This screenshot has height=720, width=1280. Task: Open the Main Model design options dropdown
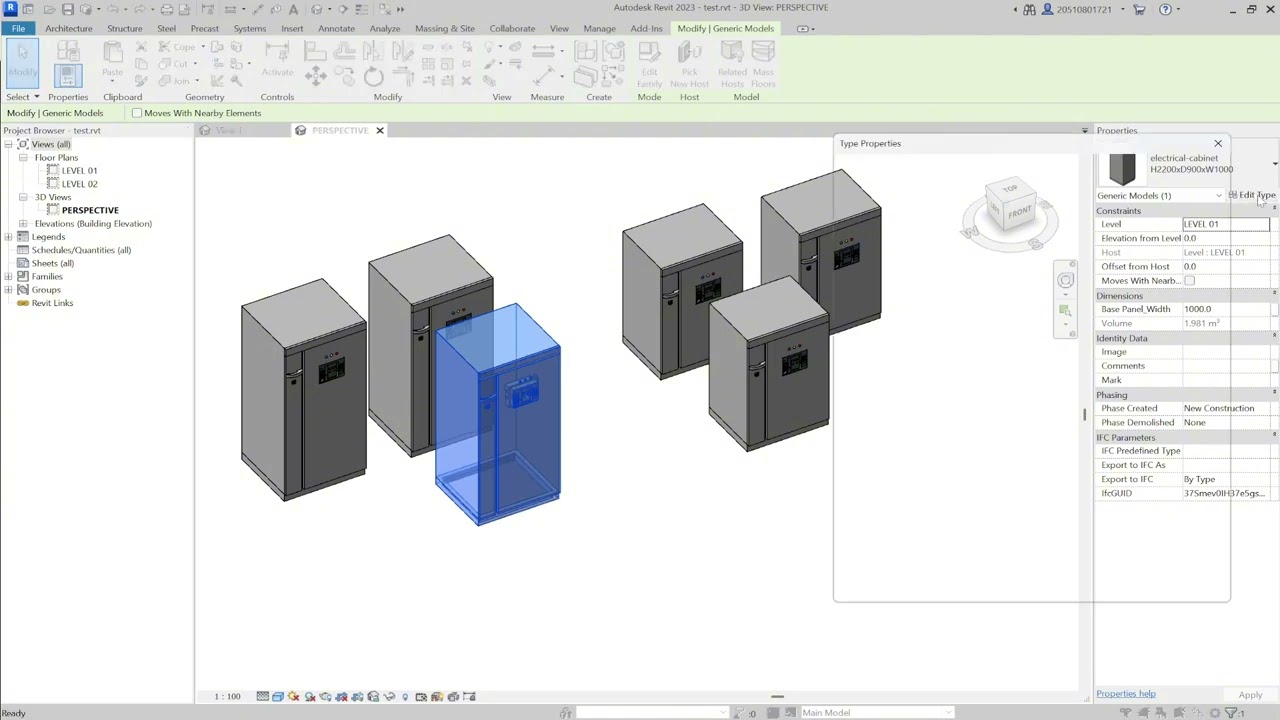click(x=875, y=713)
